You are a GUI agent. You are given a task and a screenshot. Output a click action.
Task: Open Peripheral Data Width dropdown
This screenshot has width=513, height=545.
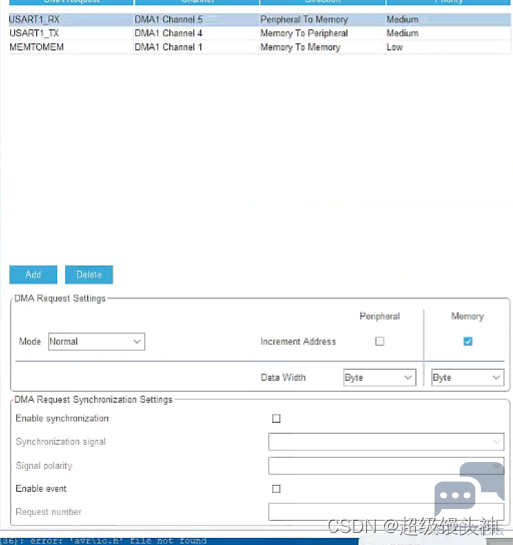380,377
